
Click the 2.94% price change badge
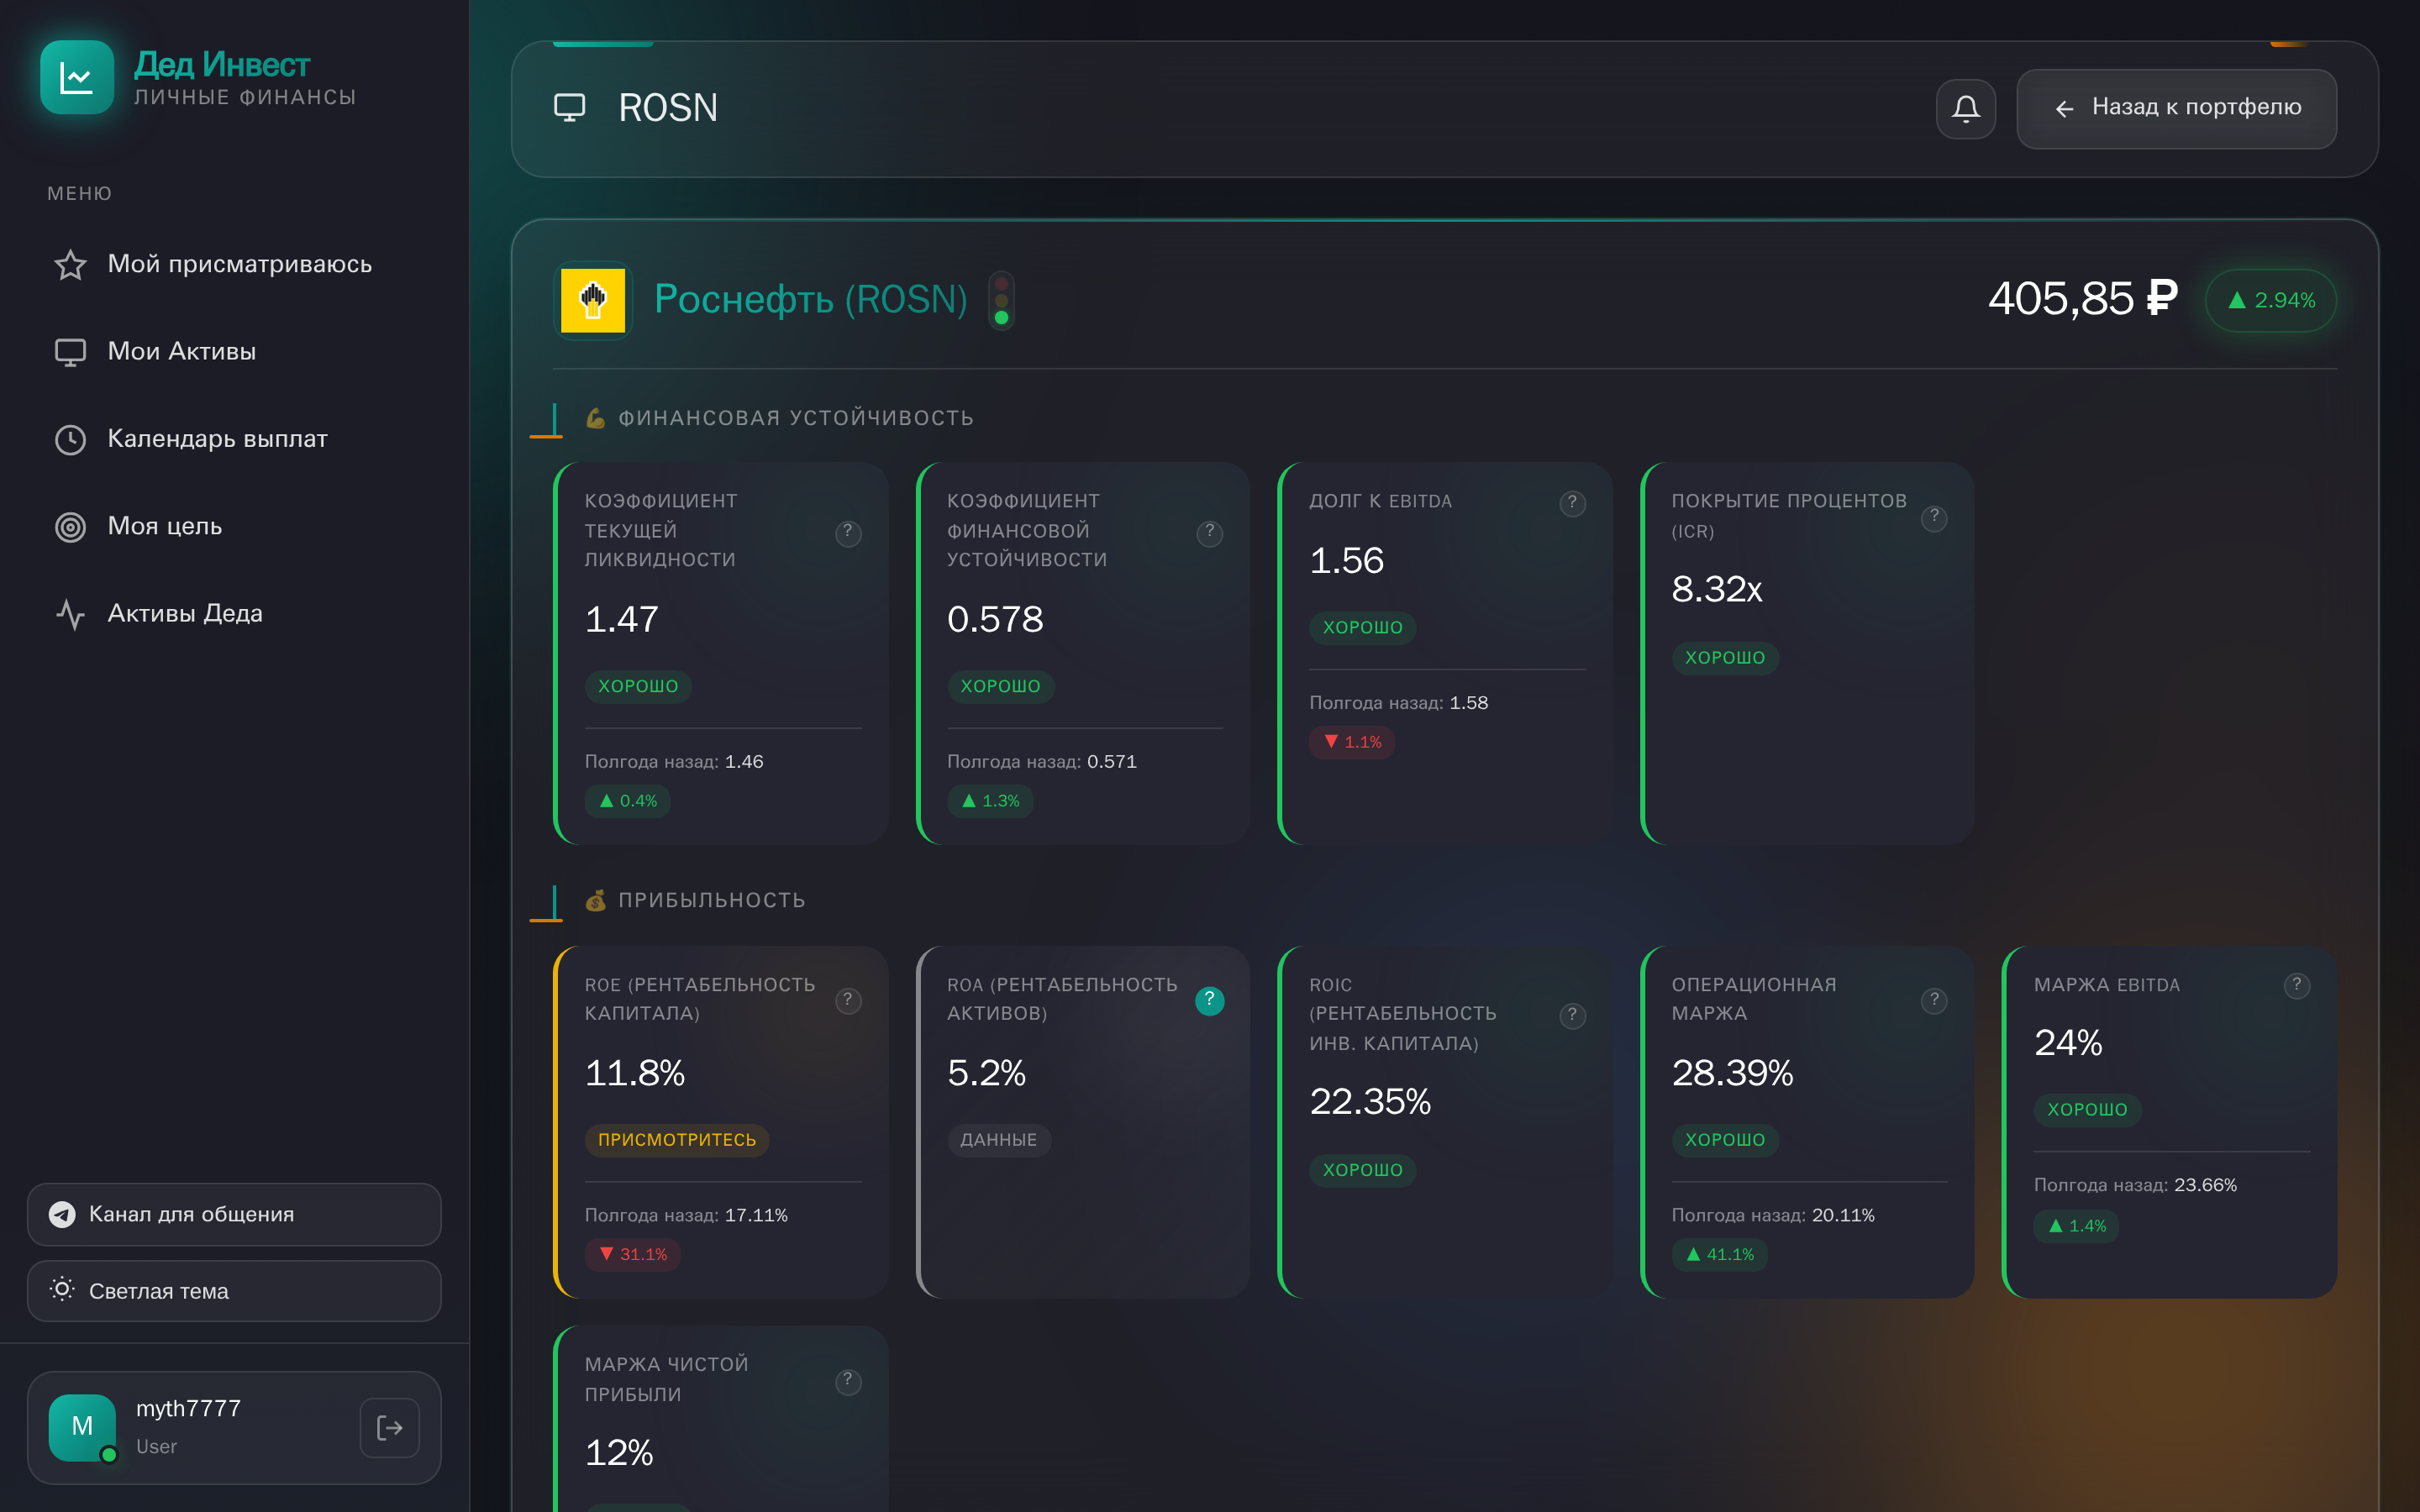point(2271,300)
